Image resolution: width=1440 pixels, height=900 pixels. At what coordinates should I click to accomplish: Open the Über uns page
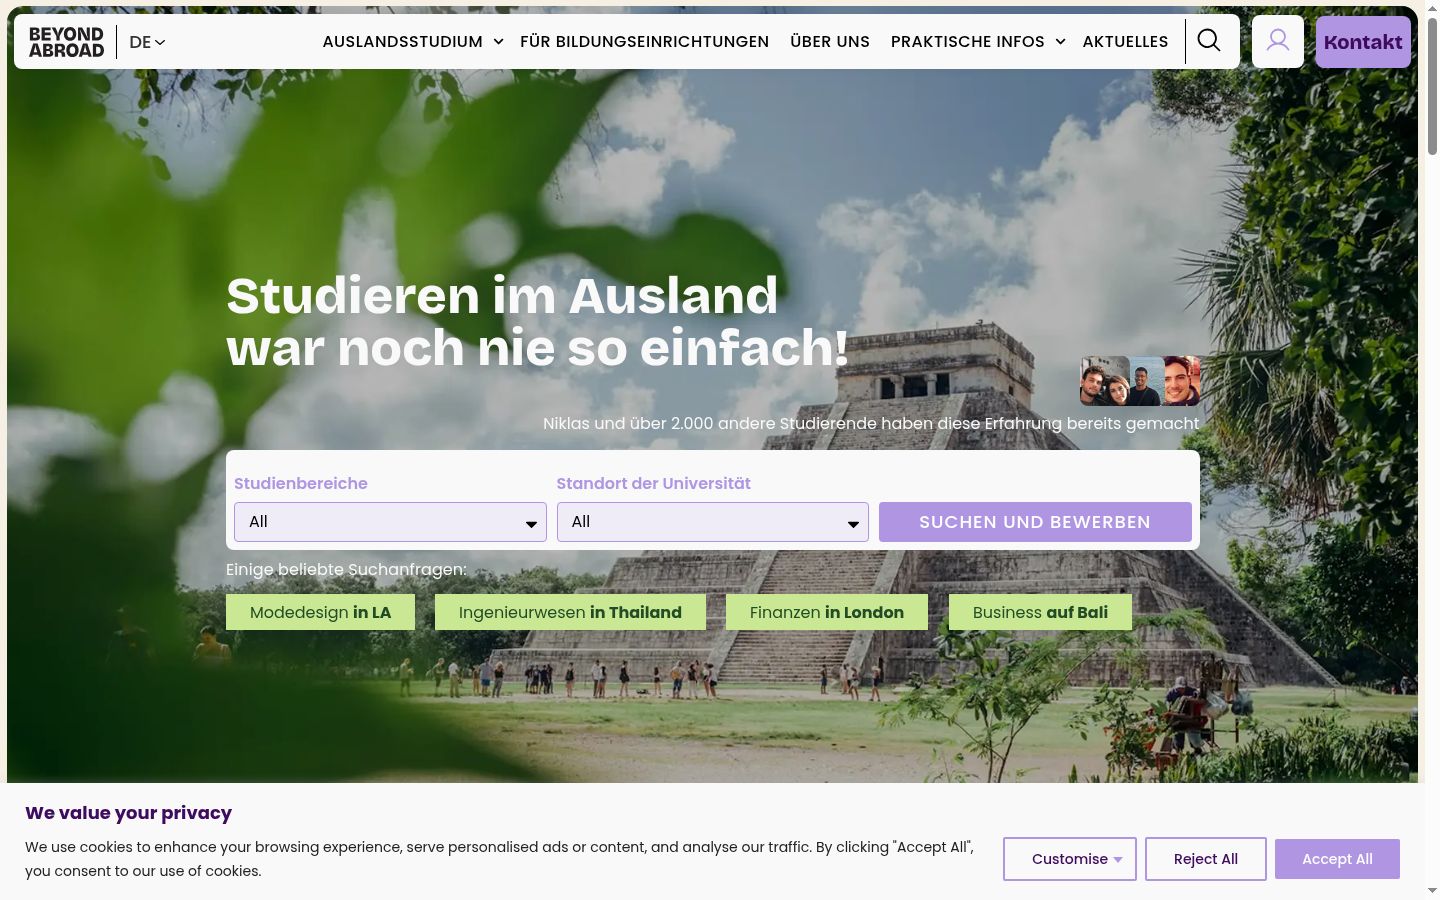coord(830,42)
